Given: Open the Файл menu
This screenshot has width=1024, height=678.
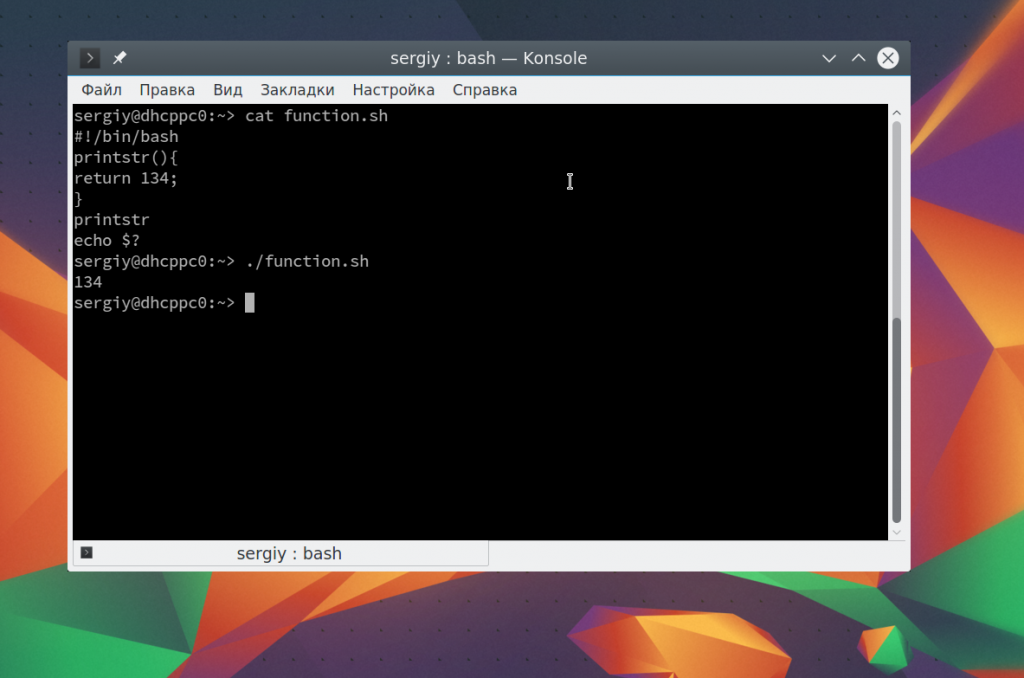Looking at the screenshot, I should tap(101, 90).
